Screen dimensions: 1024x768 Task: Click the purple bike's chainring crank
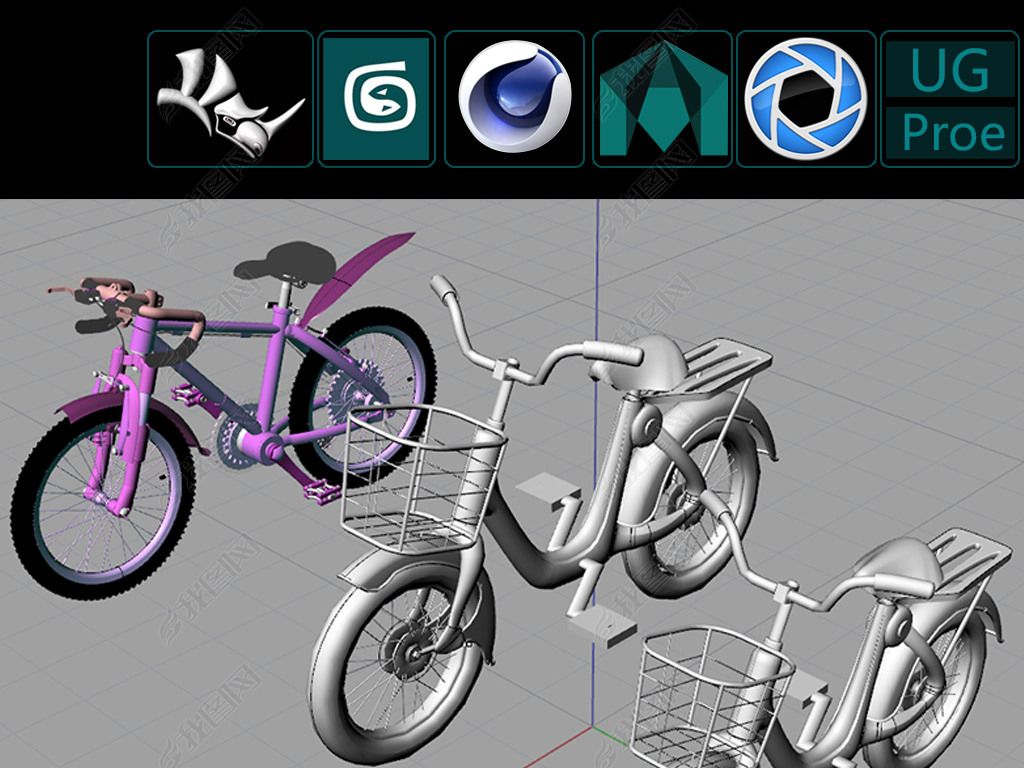[238, 440]
